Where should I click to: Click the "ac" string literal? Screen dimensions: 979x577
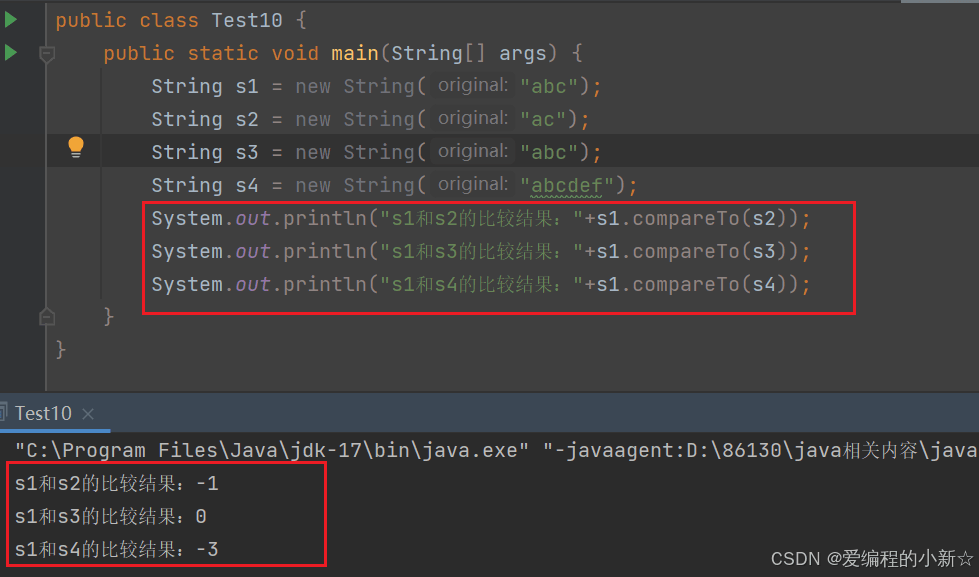[x=543, y=119]
